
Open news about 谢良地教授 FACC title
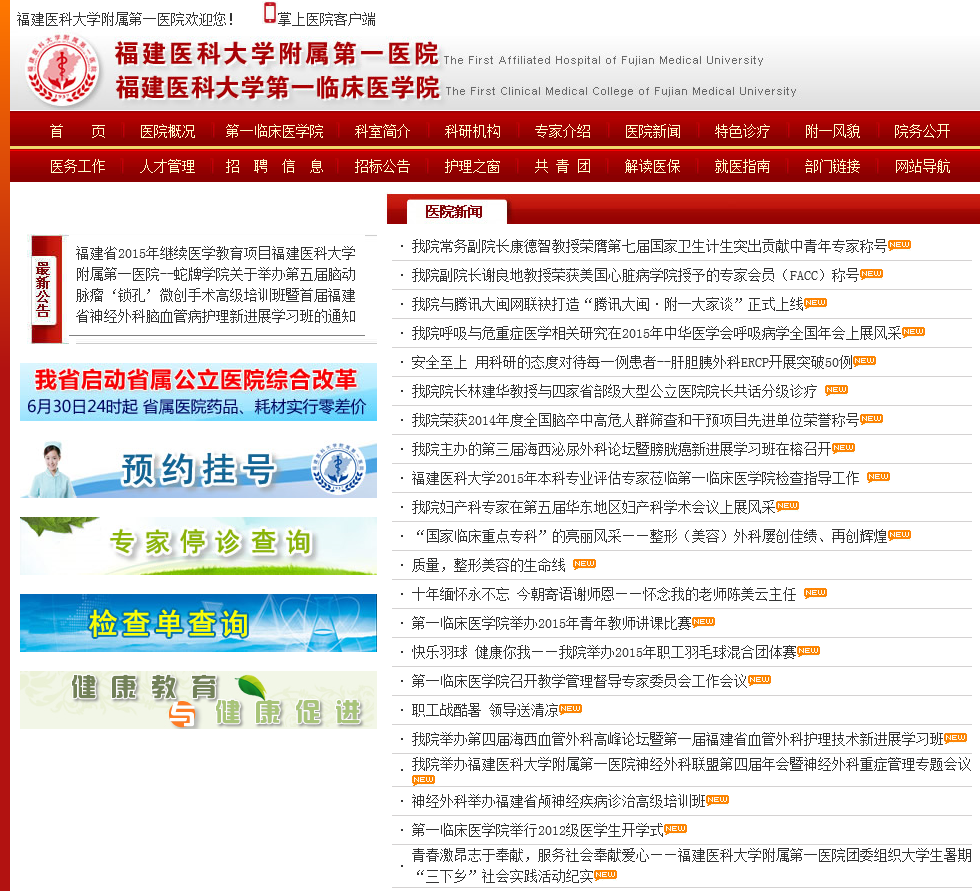click(635, 276)
